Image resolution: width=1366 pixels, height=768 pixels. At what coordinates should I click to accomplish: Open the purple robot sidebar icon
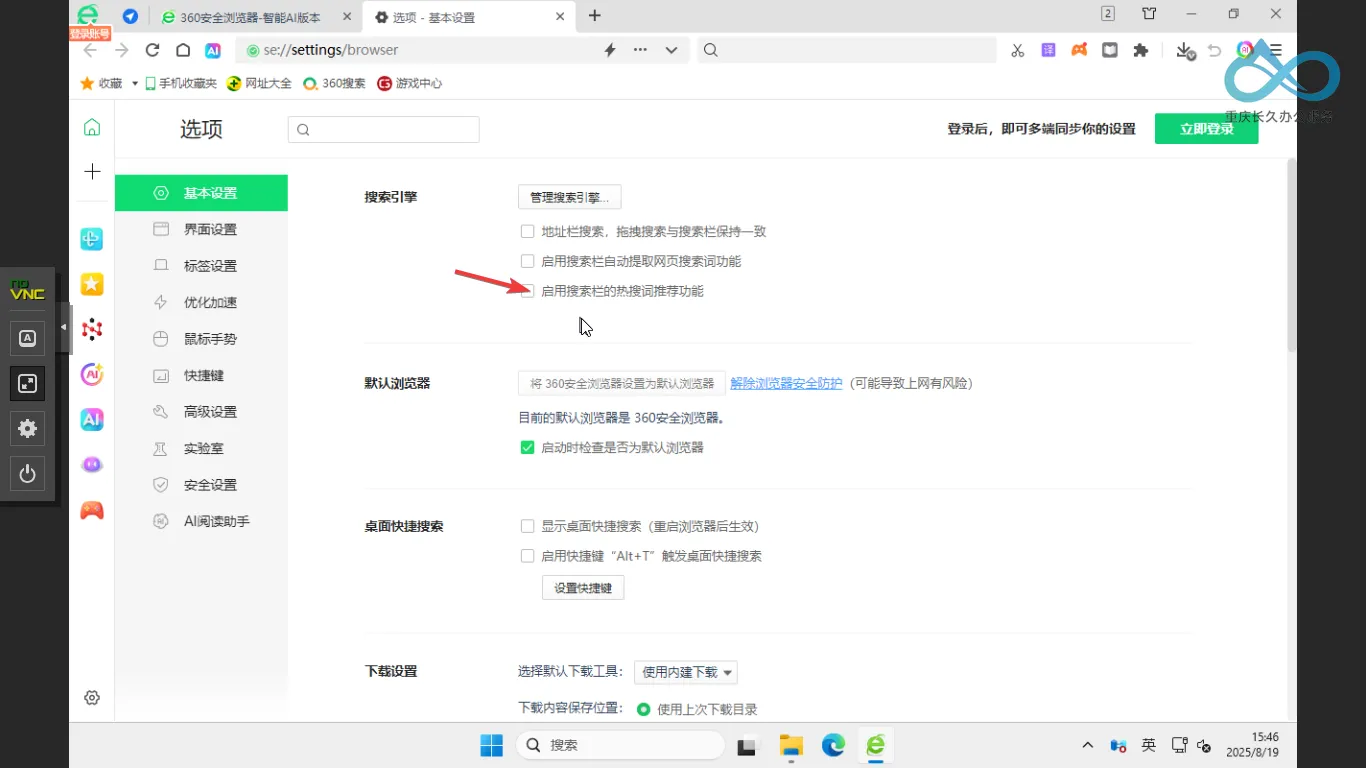pyautogui.click(x=92, y=465)
